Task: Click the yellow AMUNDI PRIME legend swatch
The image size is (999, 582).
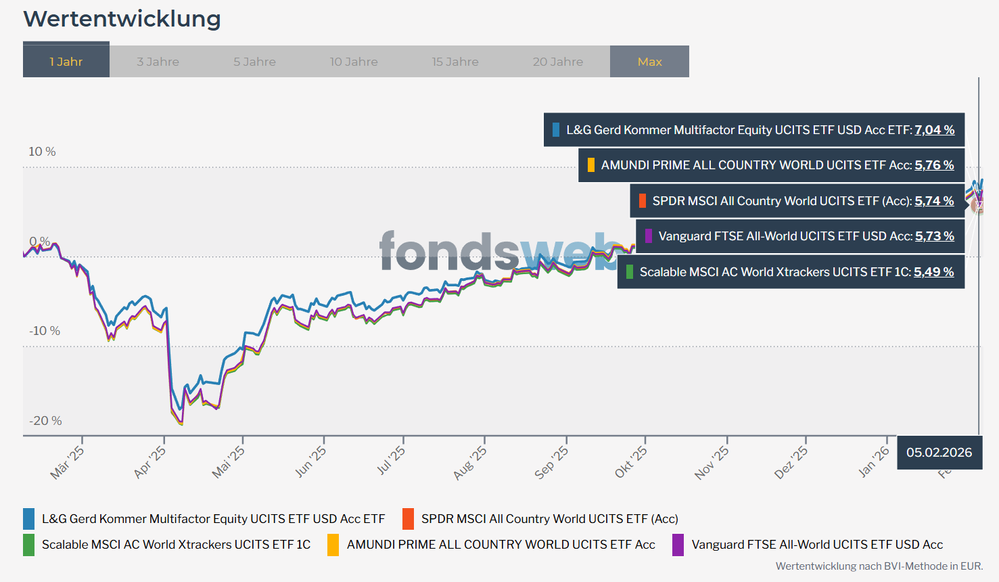Action: 333,545
